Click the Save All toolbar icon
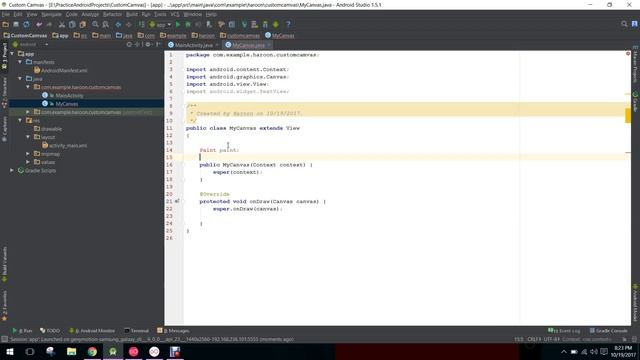The image size is (640, 360). (16, 24)
